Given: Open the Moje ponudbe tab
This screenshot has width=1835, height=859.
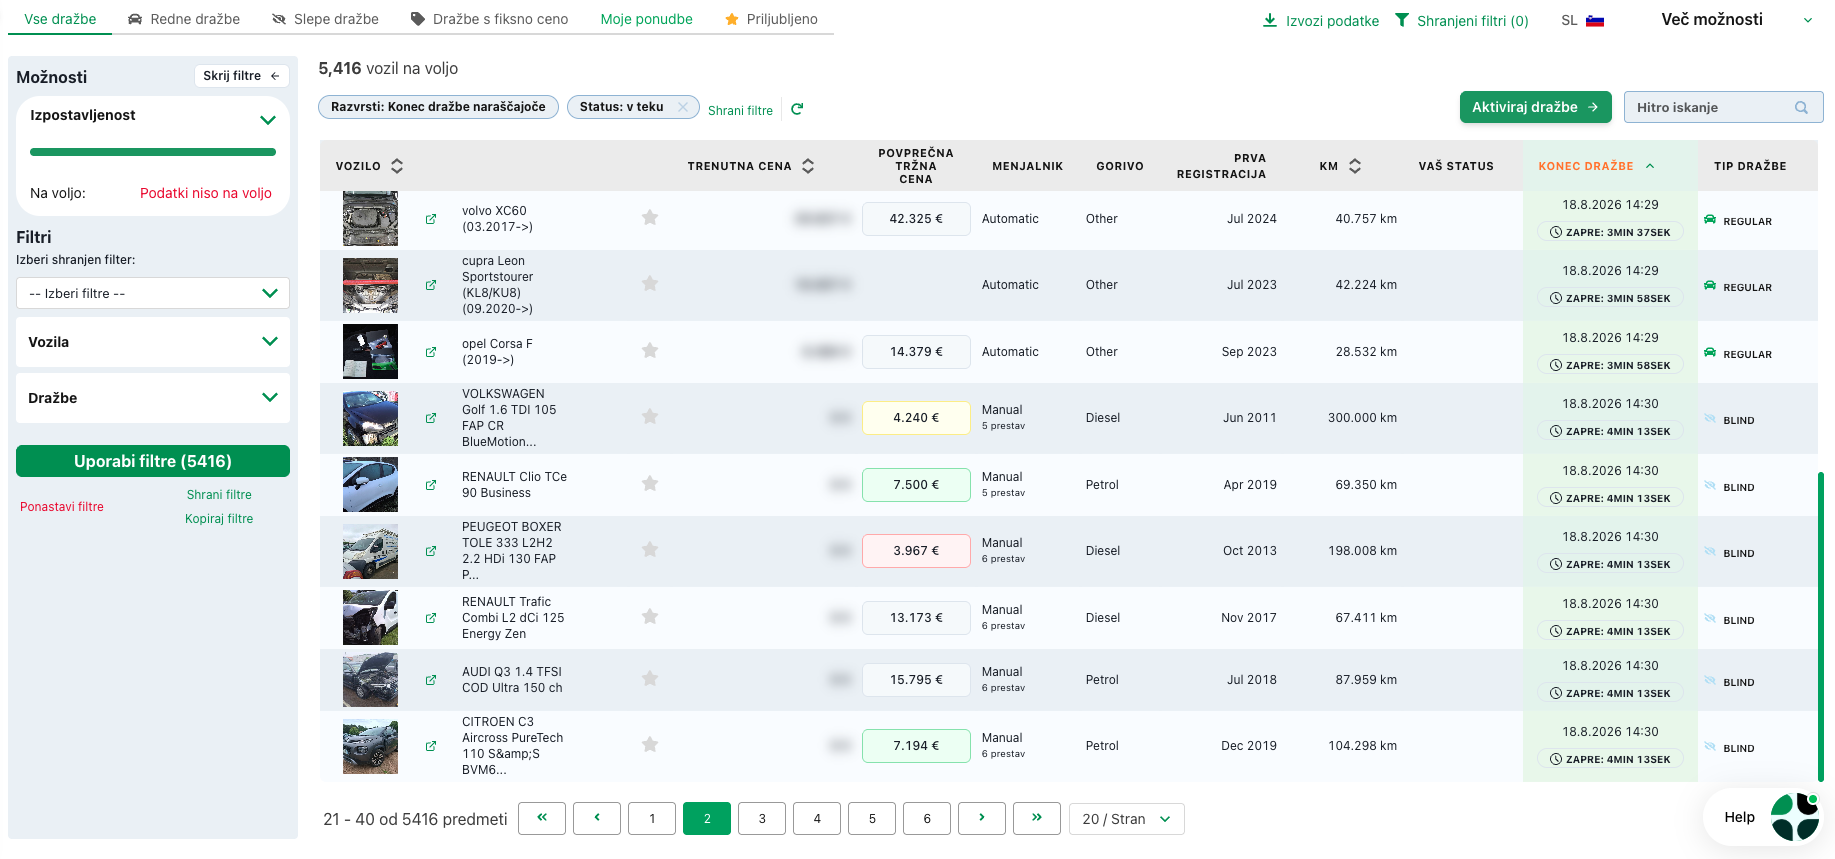Looking at the screenshot, I should (x=646, y=19).
